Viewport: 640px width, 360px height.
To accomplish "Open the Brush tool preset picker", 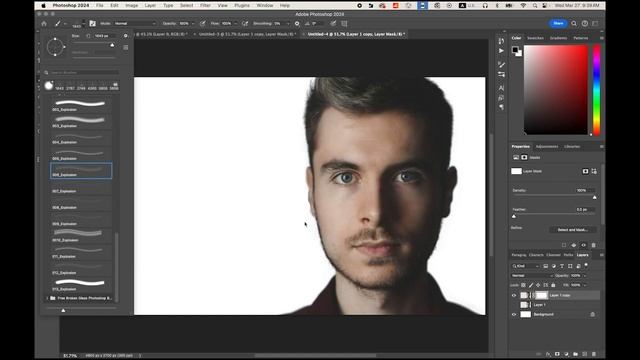I will (x=60, y=24).
